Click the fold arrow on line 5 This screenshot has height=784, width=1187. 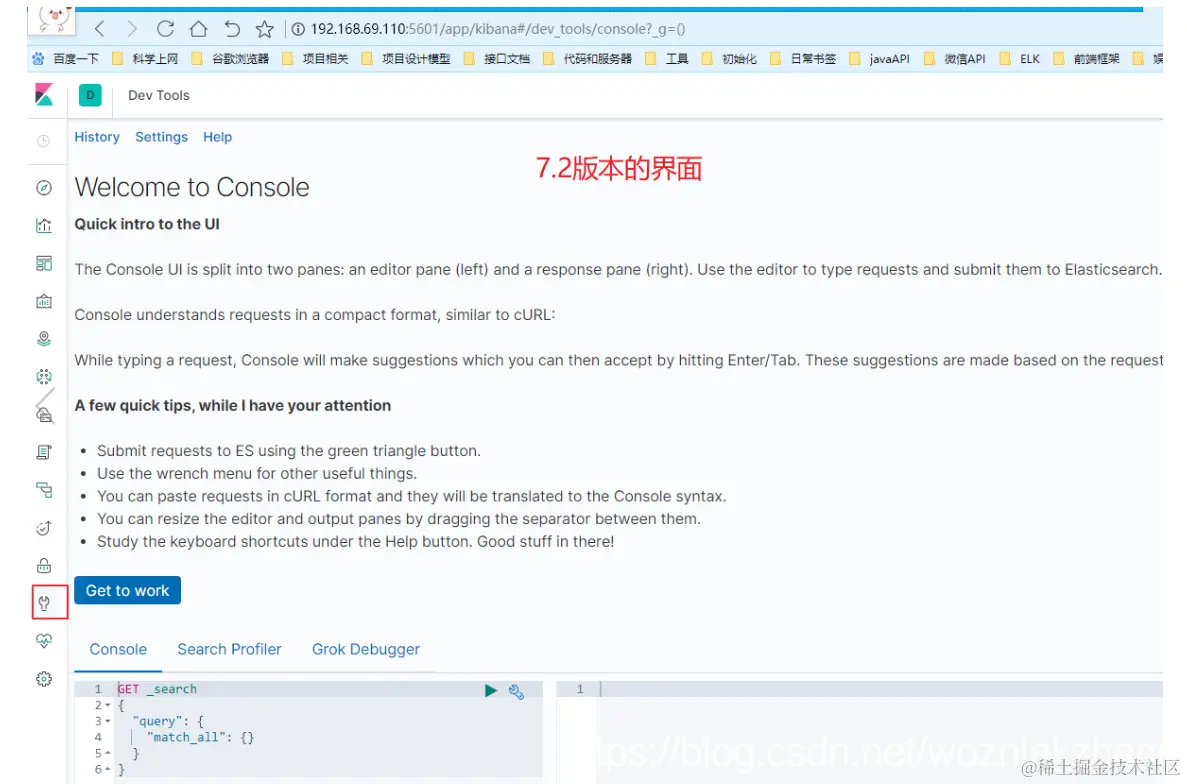pos(107,753)
